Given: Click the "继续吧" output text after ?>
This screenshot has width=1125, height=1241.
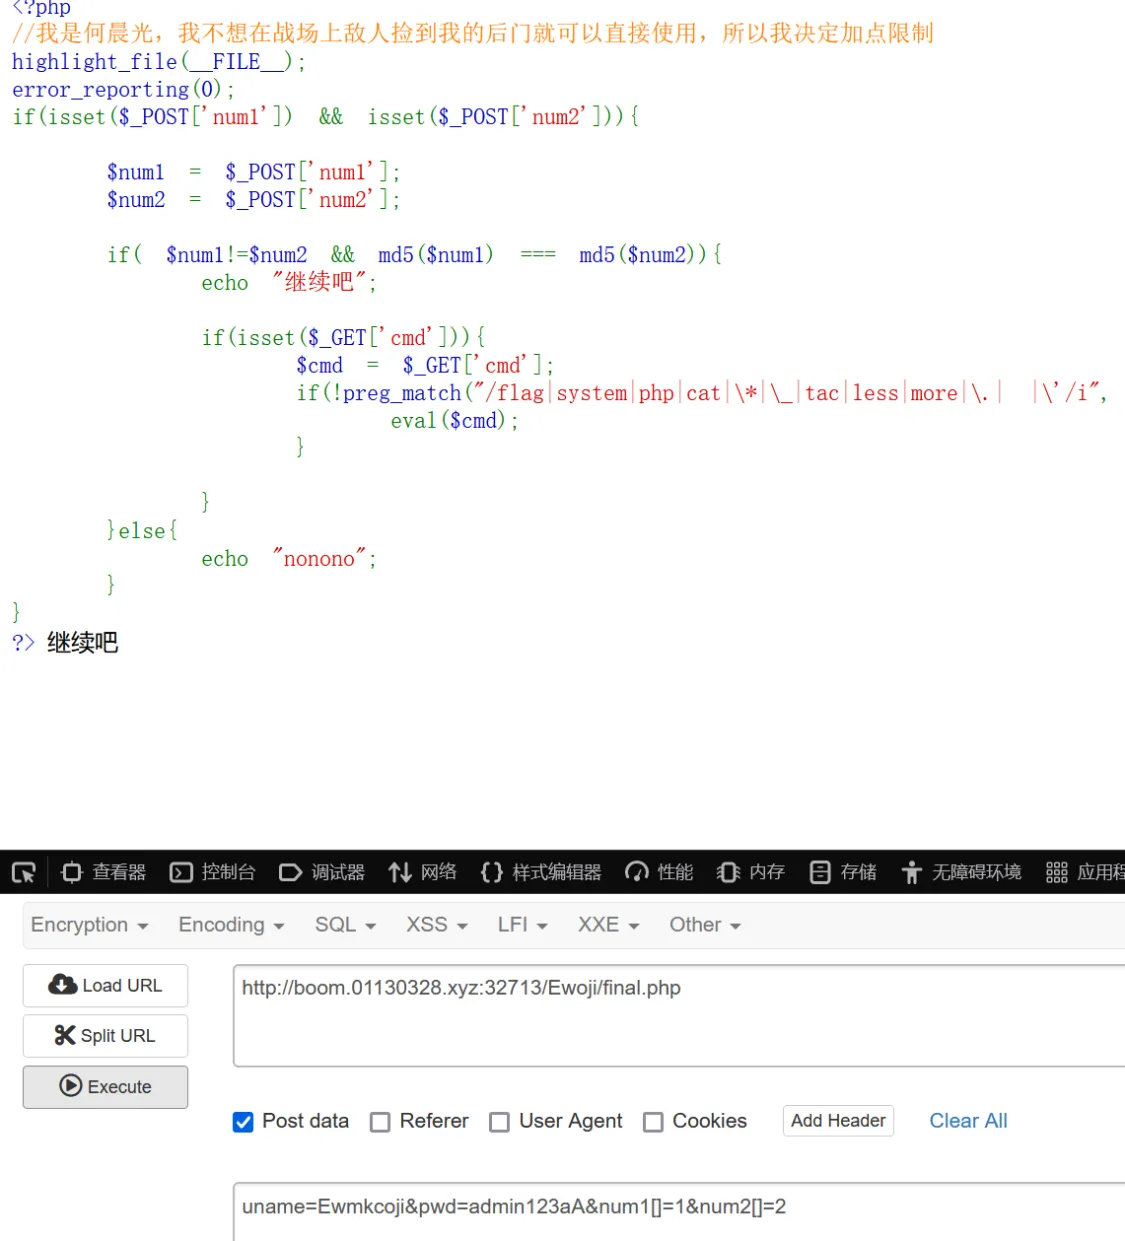Looking at the screenshot, I should [83, 643].
